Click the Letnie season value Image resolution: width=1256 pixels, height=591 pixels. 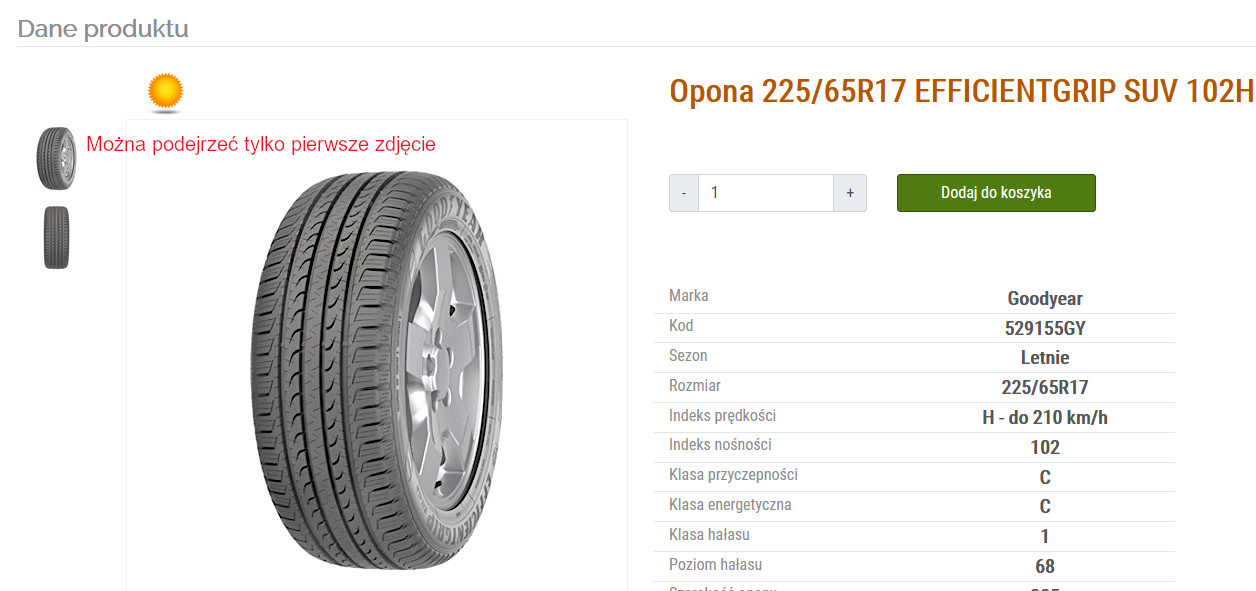[x=1045, y=357]
